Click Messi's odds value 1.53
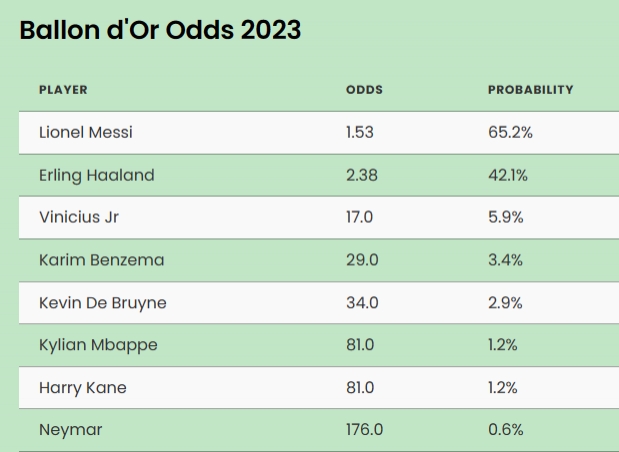 click(x=360, y=132)
